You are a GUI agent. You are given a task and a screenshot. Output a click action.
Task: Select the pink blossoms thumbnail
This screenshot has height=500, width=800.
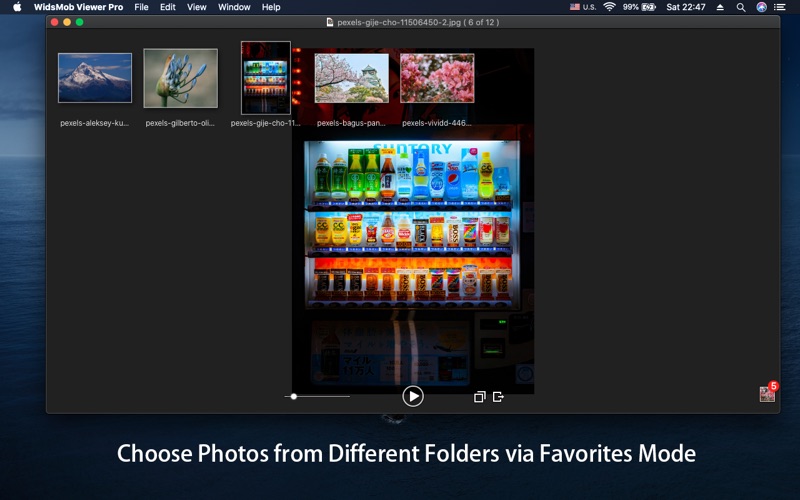[x=437, y=78]
